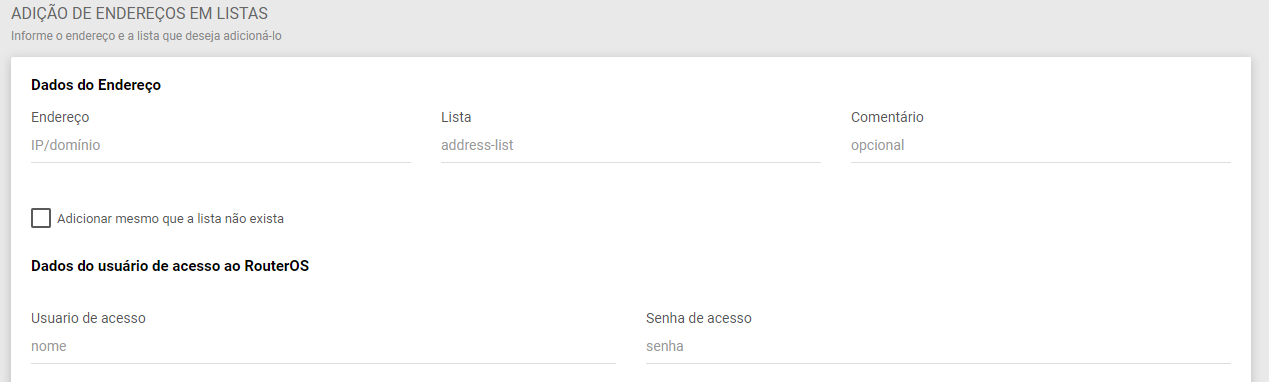
Task: Click the 'ADIÇÃO DE ENDEREÇOS EM LISTAS' page title
Action: tap(139, 14)
